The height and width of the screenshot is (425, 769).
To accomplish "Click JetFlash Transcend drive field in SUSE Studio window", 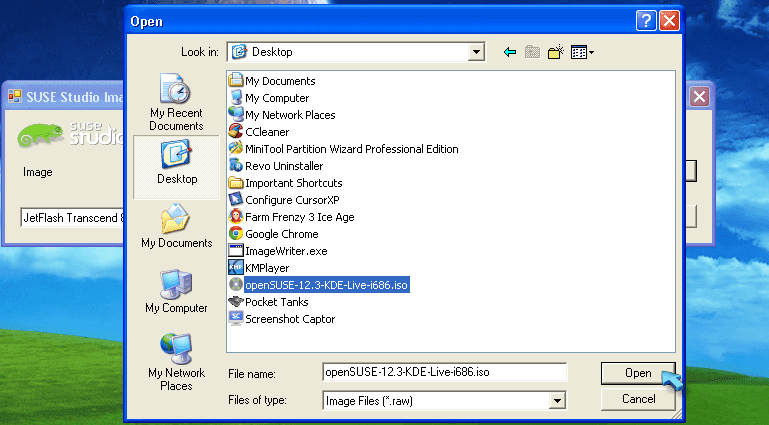I will [73, 218].
